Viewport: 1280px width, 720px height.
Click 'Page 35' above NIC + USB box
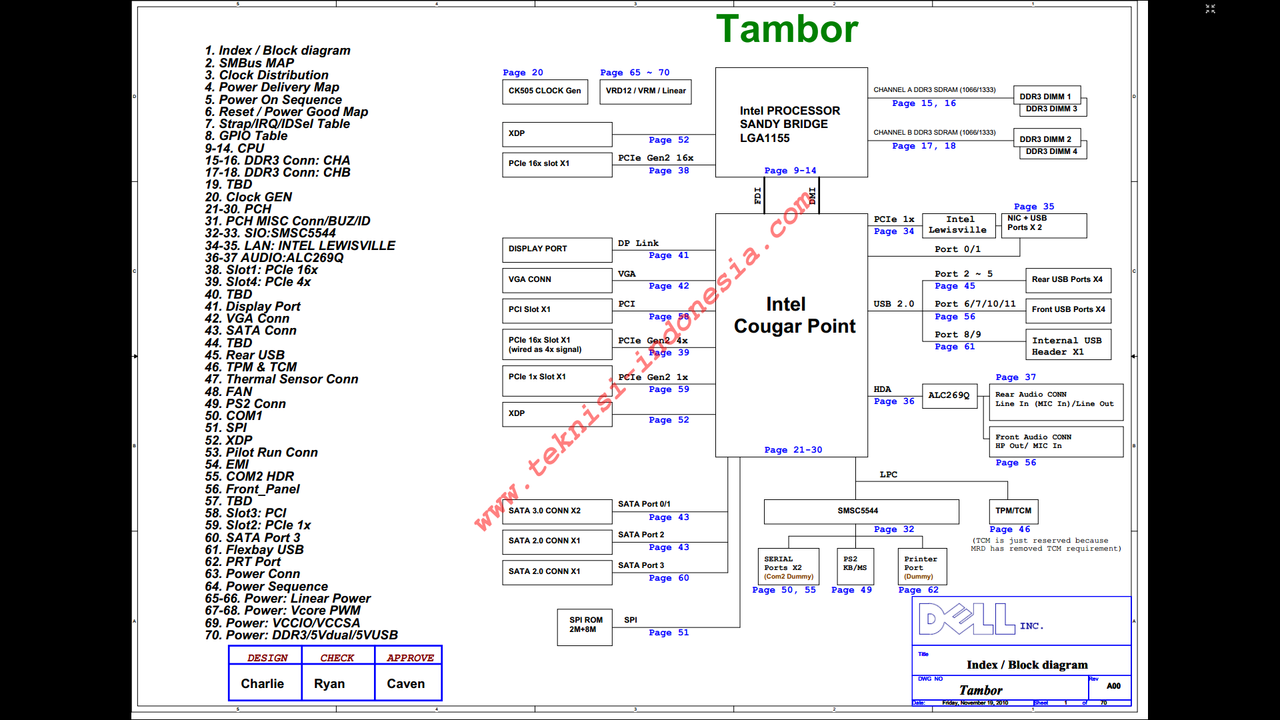pyautogui.click(x=1034, y=207)
